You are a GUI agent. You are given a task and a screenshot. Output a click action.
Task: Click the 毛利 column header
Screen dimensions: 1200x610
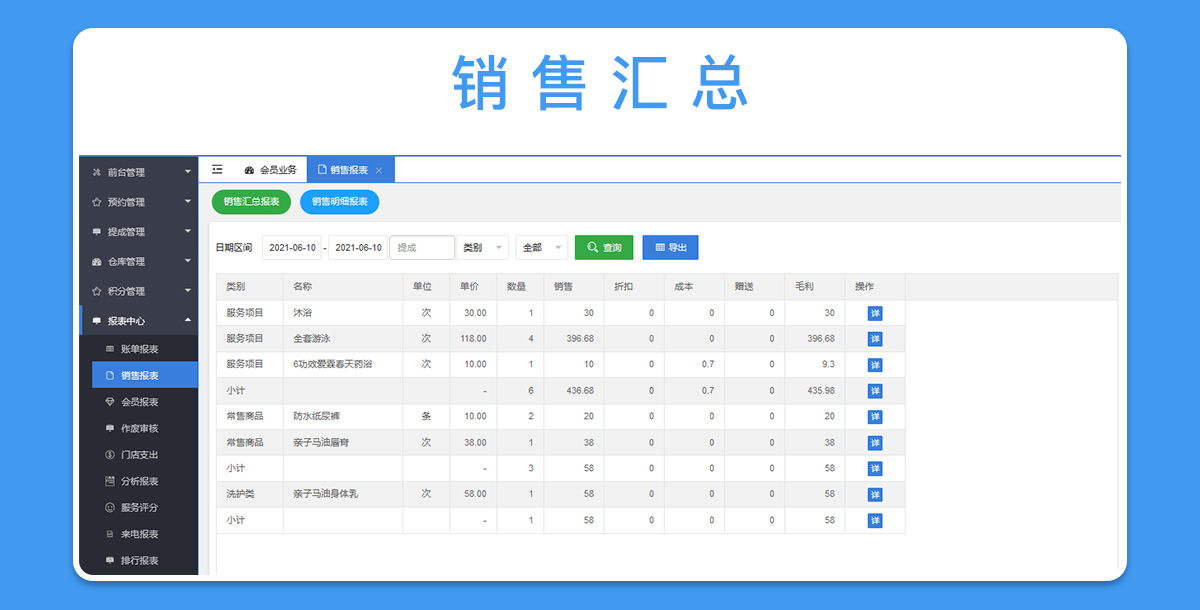tap(814, 287)
